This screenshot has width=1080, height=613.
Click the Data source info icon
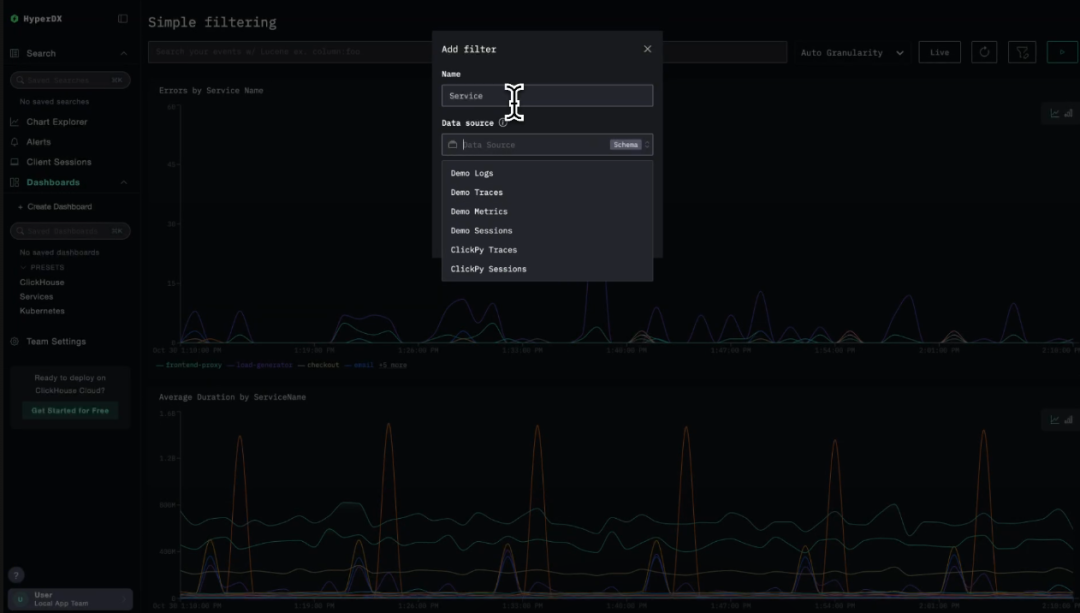pos(503,123)
